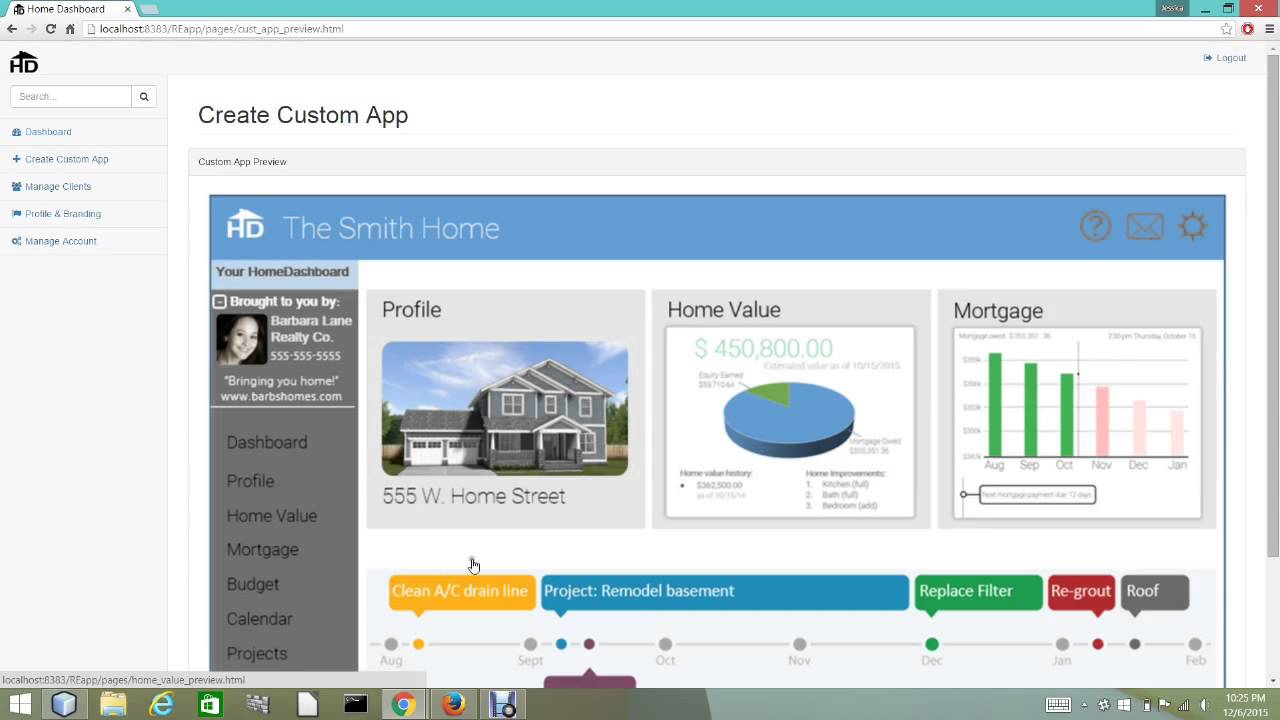Click the help question mark icon in preview

click(x=1096, y=226)
